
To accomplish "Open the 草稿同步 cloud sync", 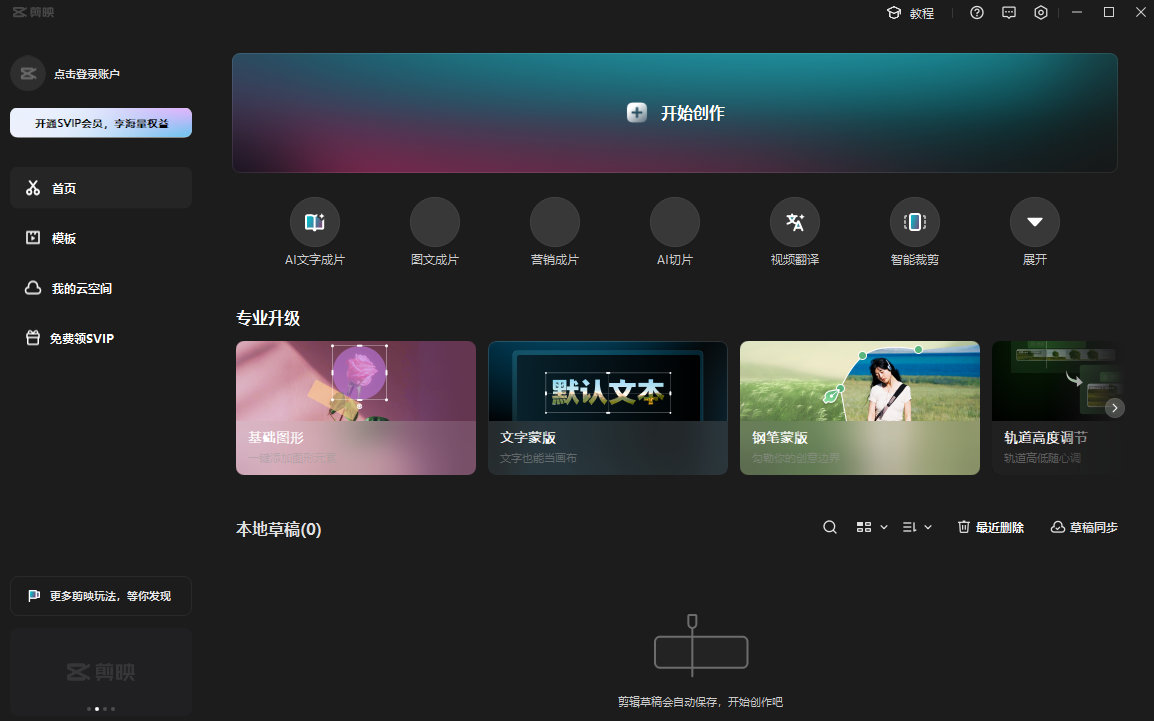I will click(1083, 526).
